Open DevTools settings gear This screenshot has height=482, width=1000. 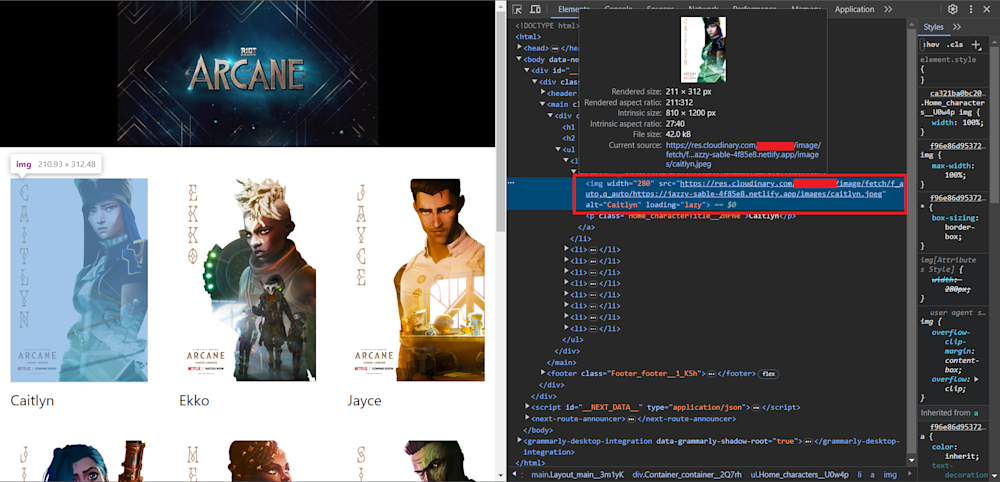pyautogui.click(x=952, y=9)
